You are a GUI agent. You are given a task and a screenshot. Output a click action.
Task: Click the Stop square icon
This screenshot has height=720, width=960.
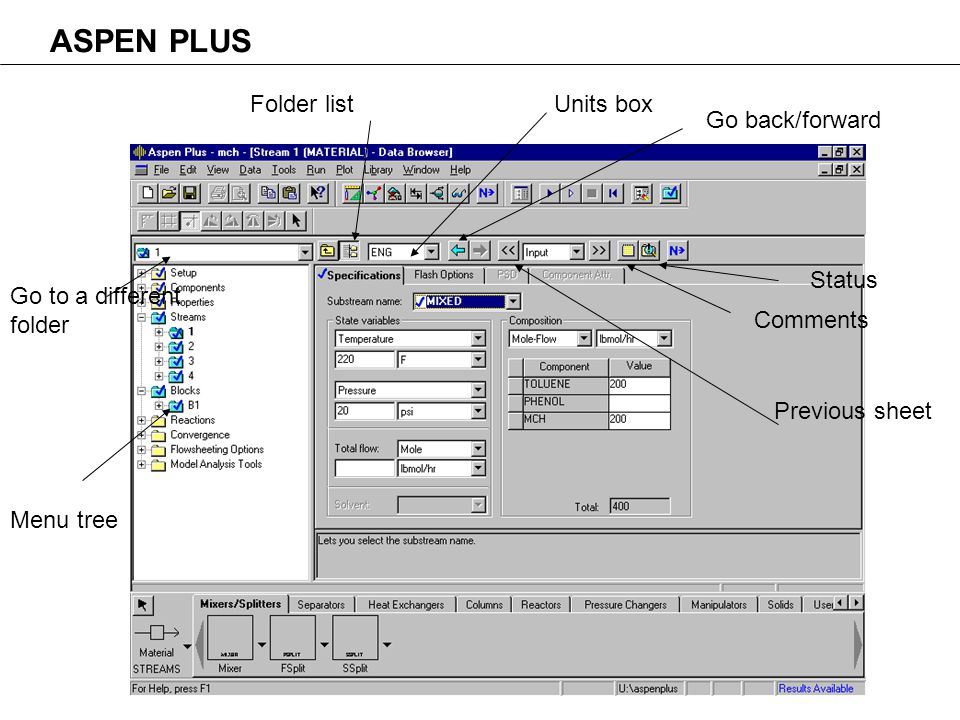(591, 193)
